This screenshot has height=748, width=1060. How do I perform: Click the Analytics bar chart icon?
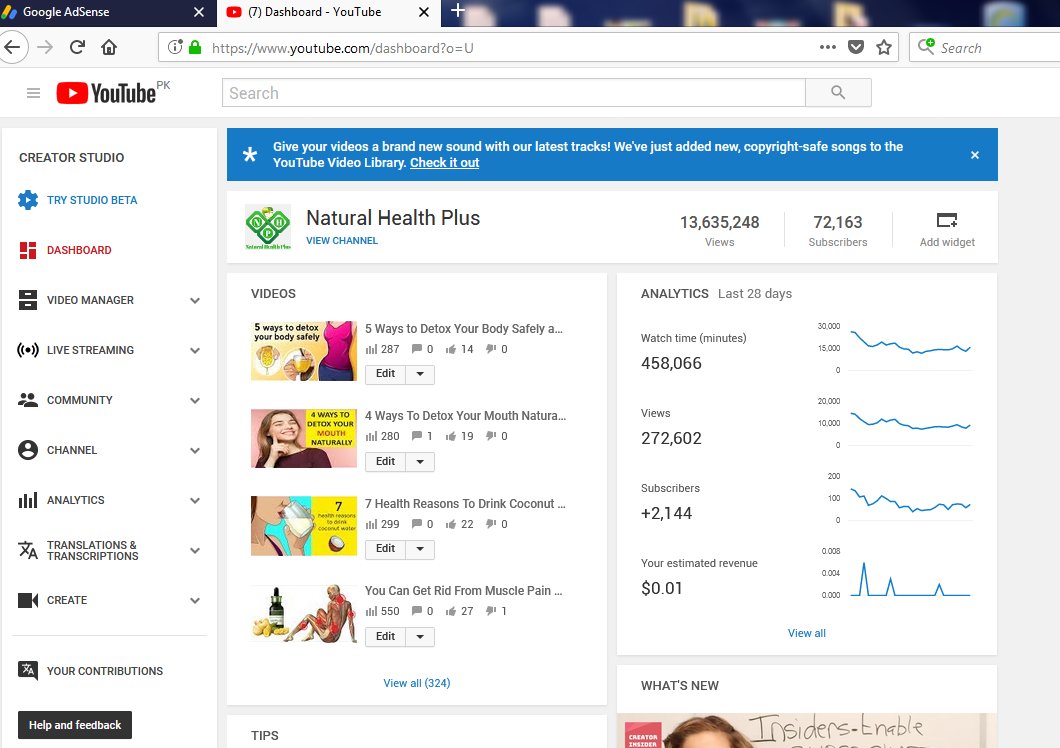(28, 500)
